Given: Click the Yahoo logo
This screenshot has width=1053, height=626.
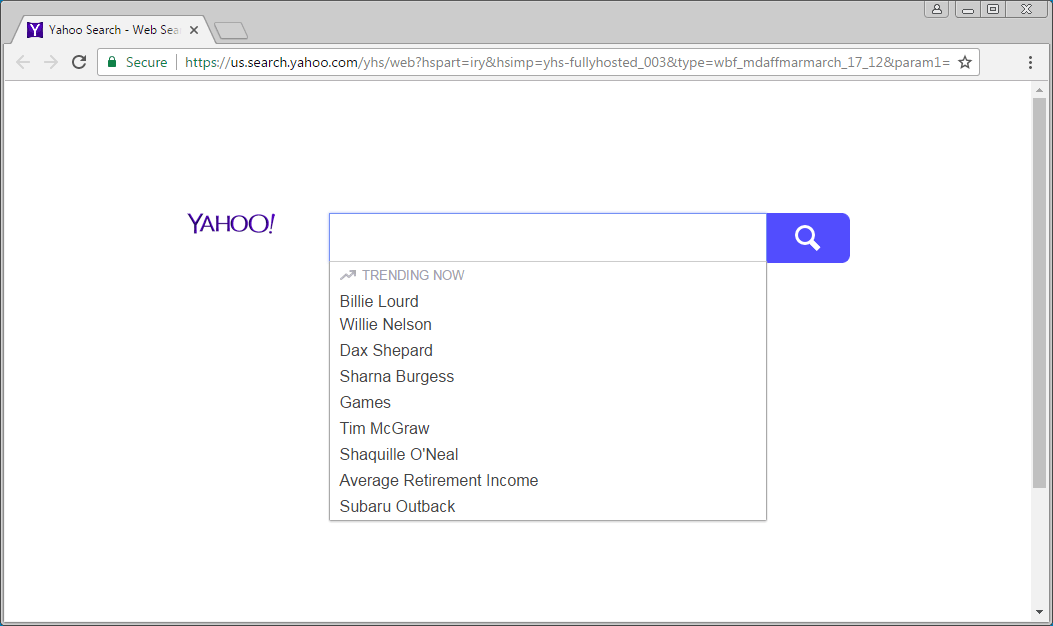Looking at the screenshot, I should (231, 224).
